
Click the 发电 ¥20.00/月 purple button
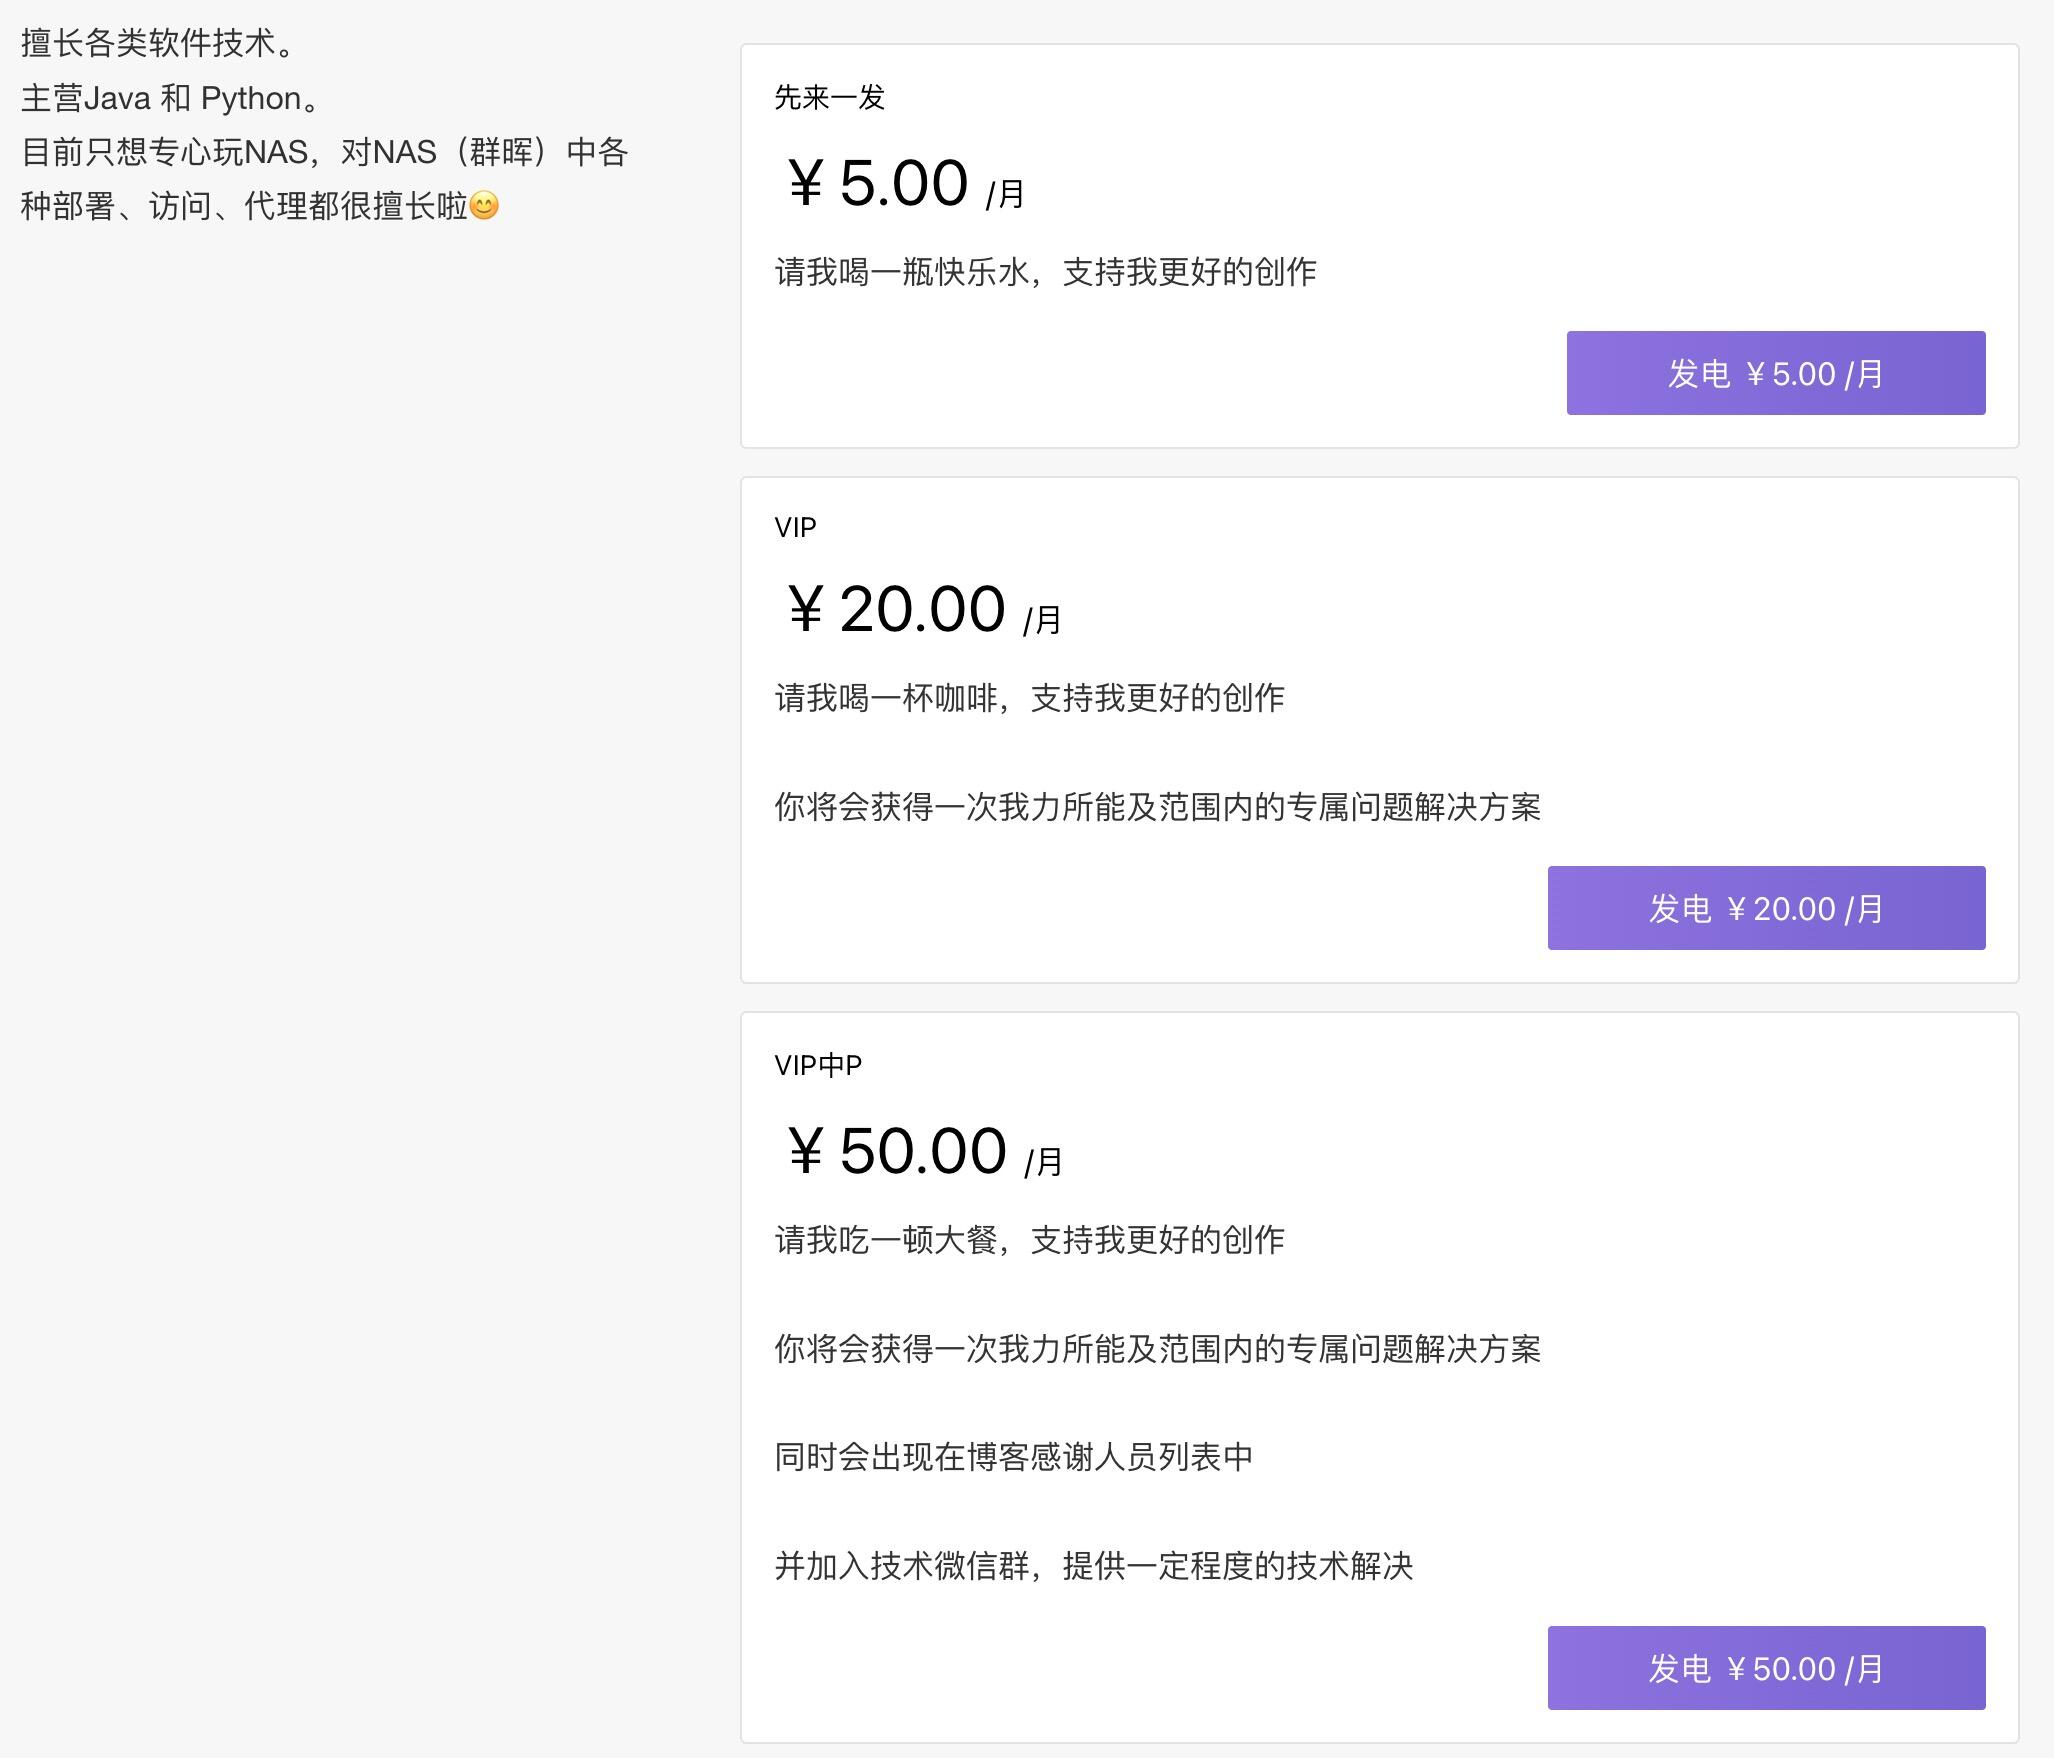coord(1765,907)
